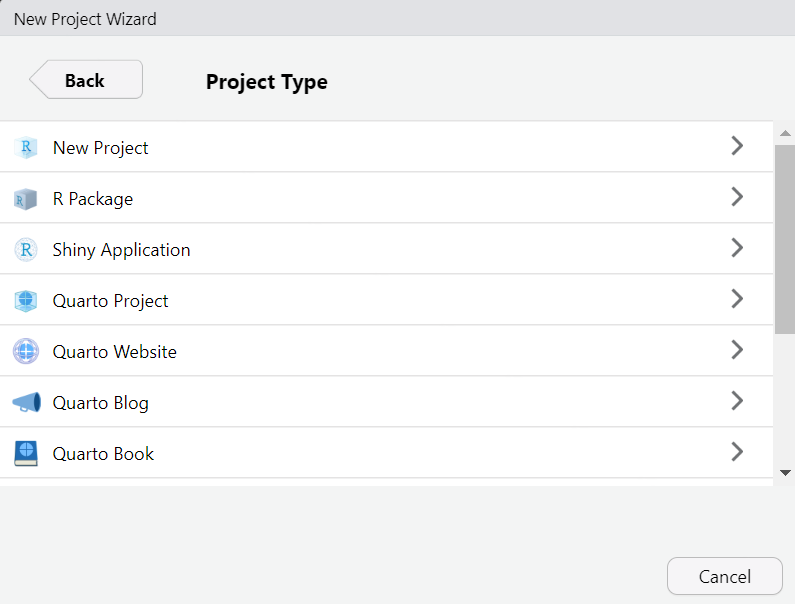Click the Shiny Application R icon
The image size is (795, 604).
[26, 250]
